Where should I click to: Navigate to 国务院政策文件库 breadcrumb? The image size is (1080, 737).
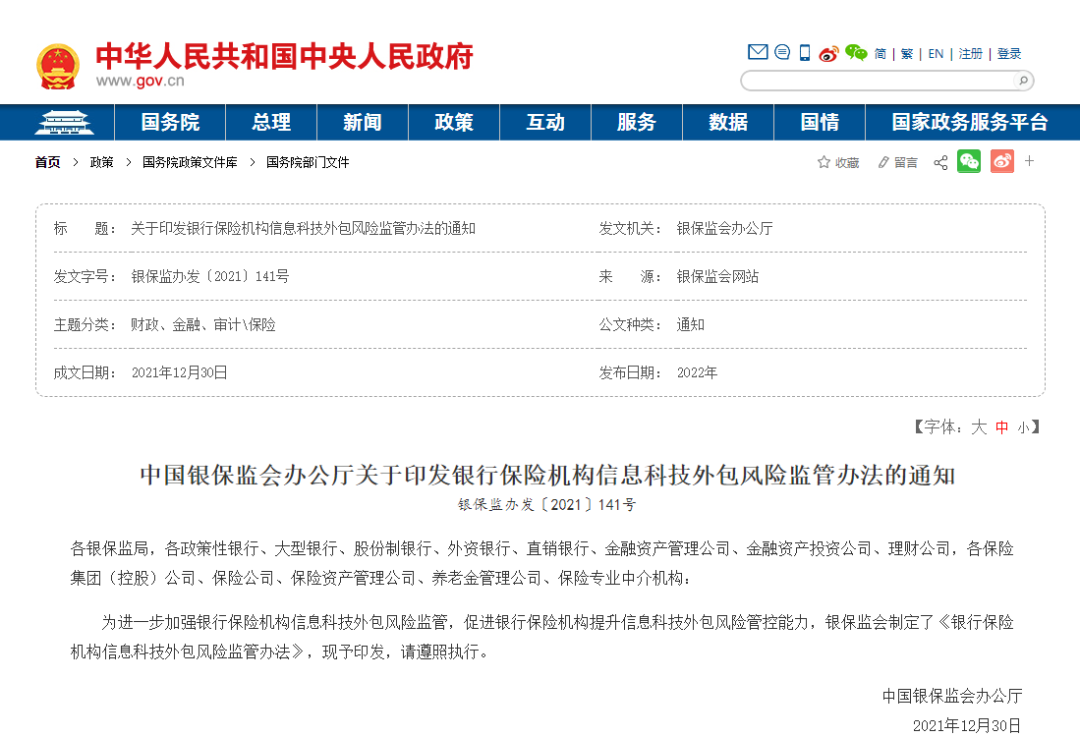point(189,162)
